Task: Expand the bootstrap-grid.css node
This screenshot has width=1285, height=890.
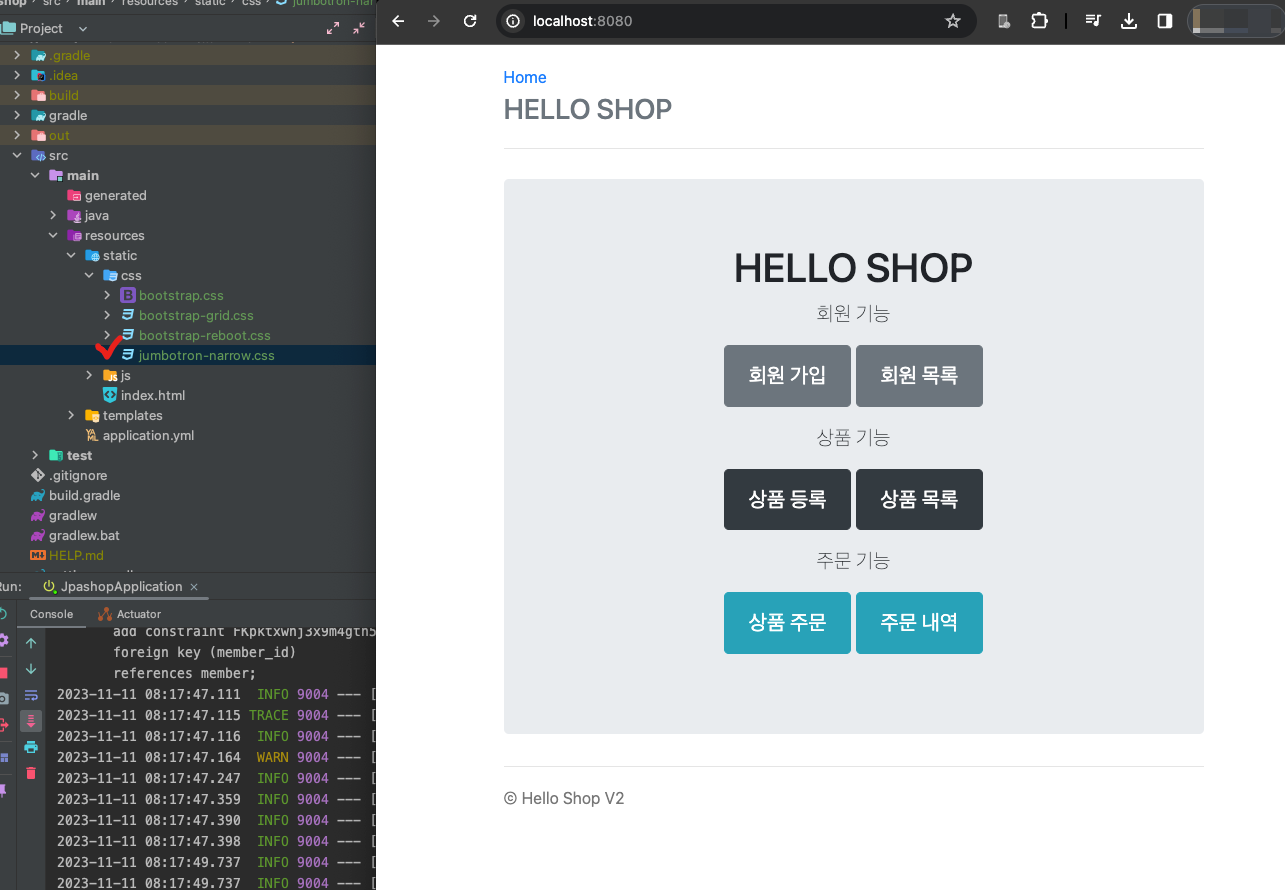Action: pos(107,315)
